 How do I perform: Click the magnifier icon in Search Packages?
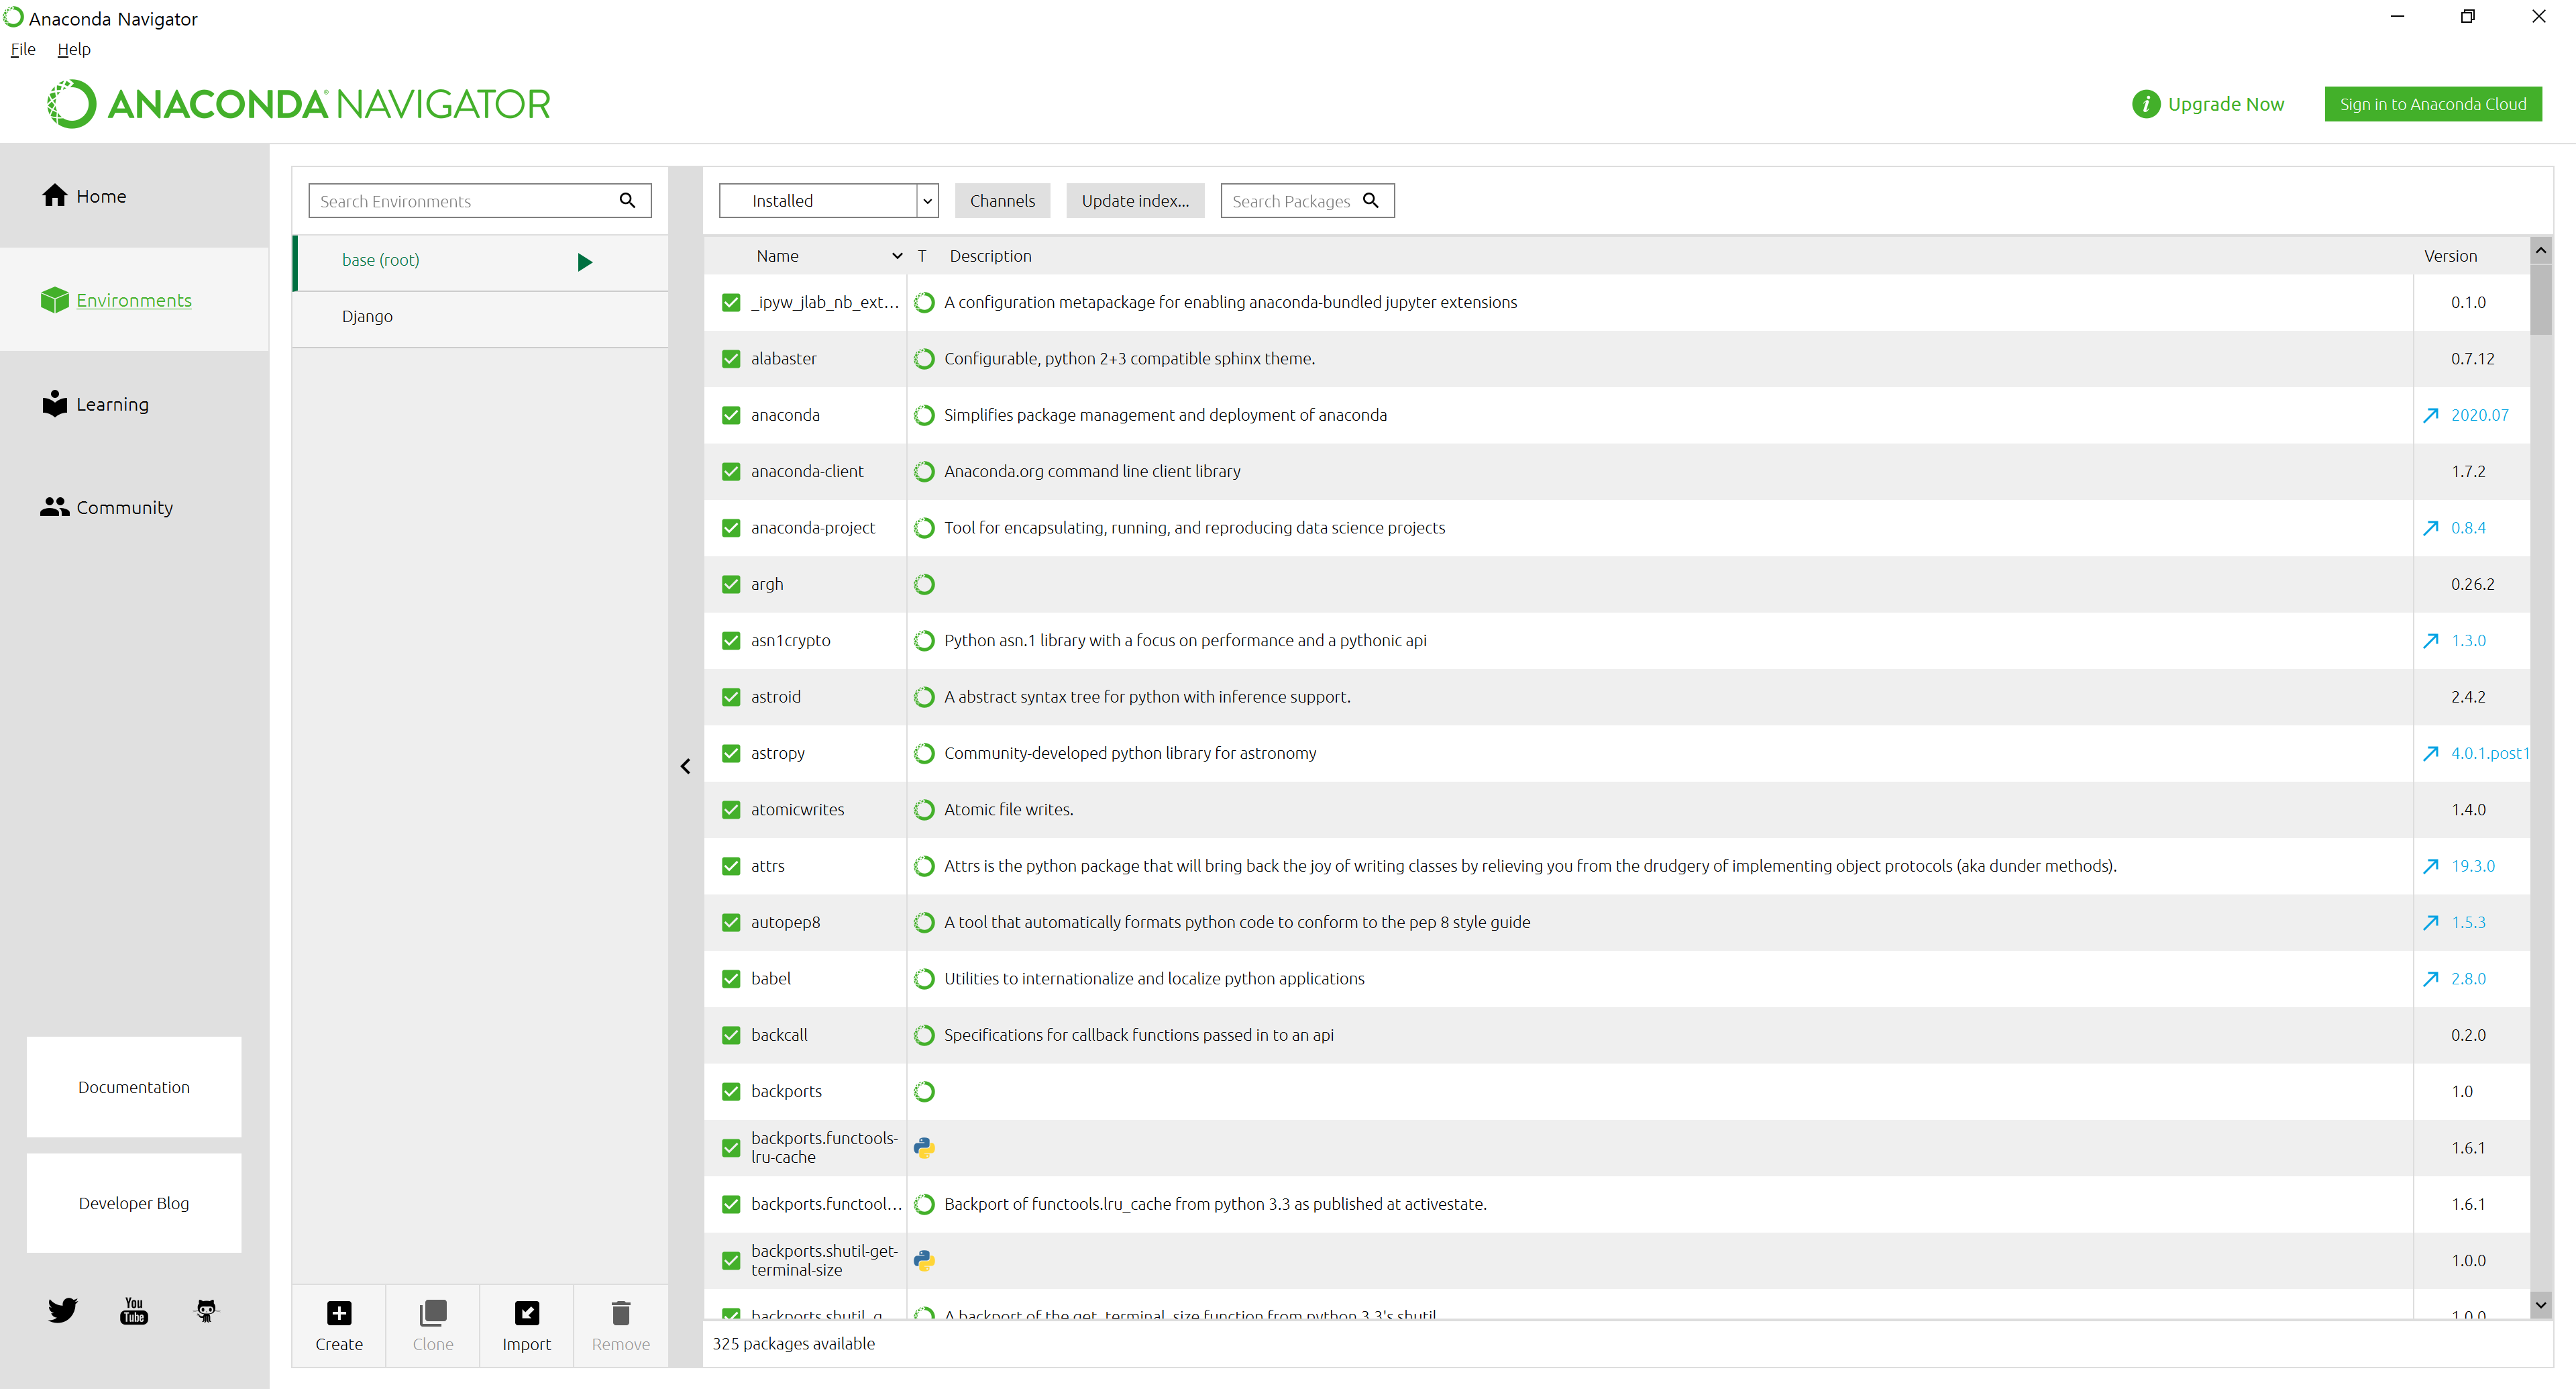pyautogui.click(x=1371, y=200)
